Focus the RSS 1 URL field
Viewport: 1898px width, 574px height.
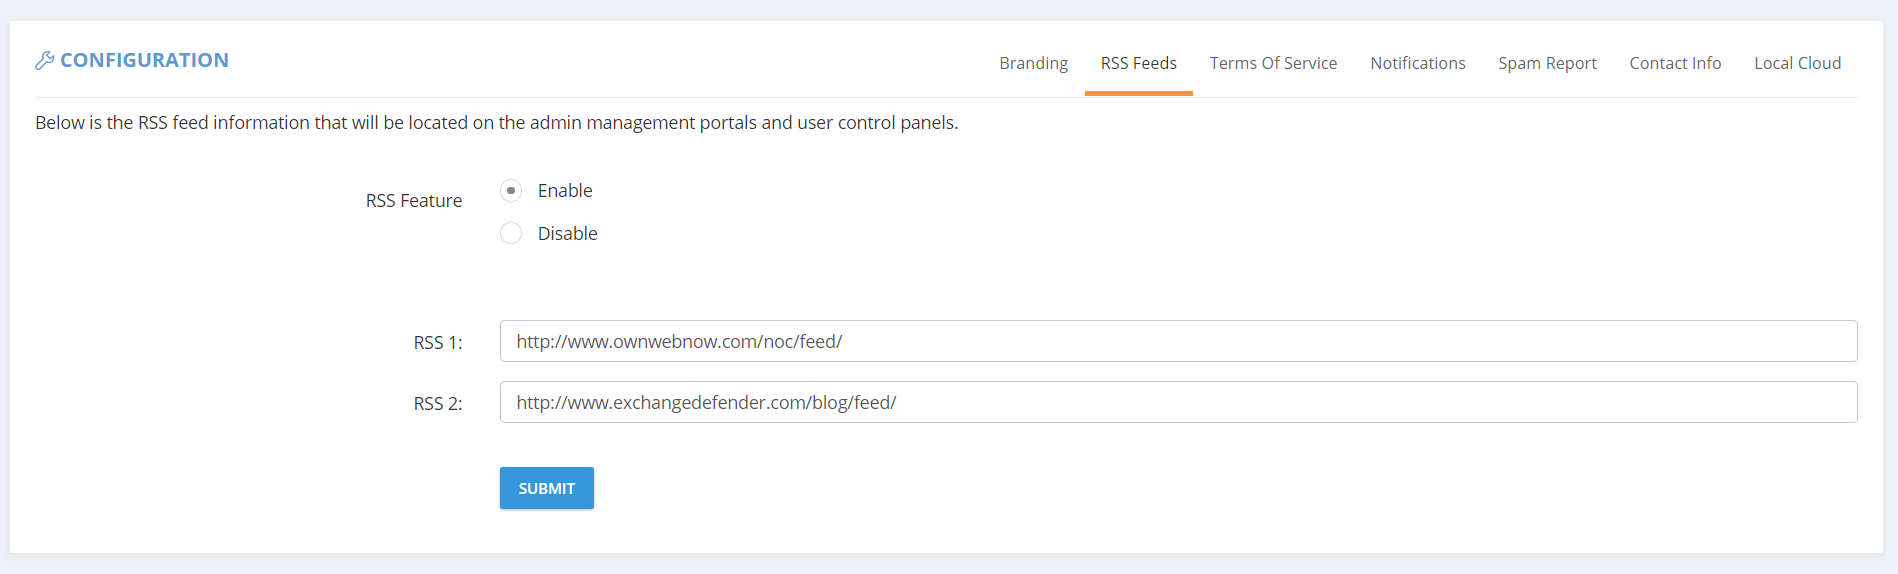(1178, 341)
